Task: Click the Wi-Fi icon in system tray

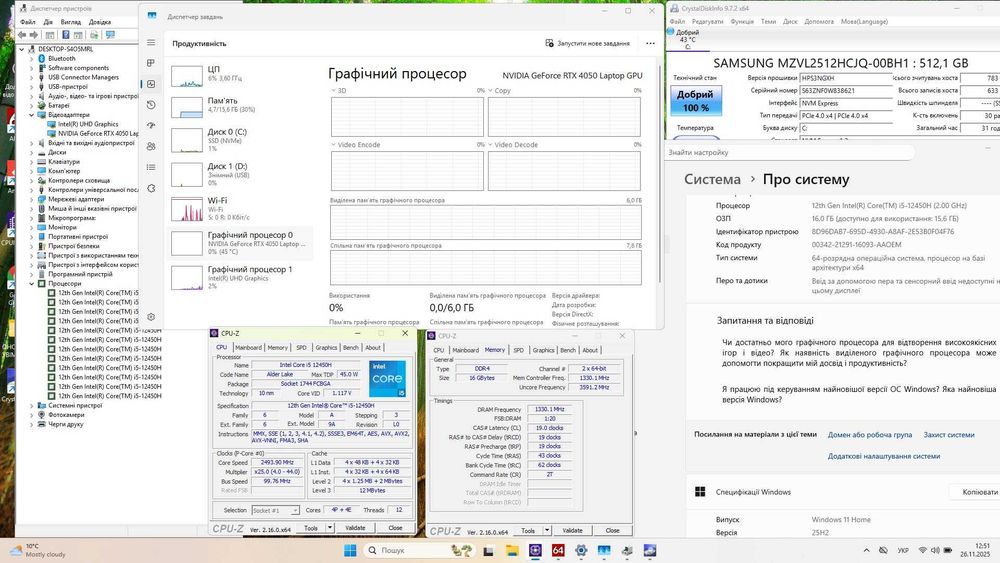Action: pyautogui.click(x=922, y=550)
